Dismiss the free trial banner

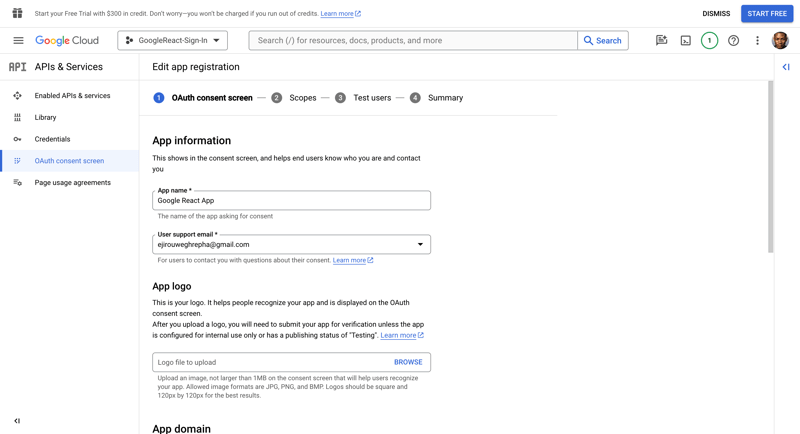point(716,14)
